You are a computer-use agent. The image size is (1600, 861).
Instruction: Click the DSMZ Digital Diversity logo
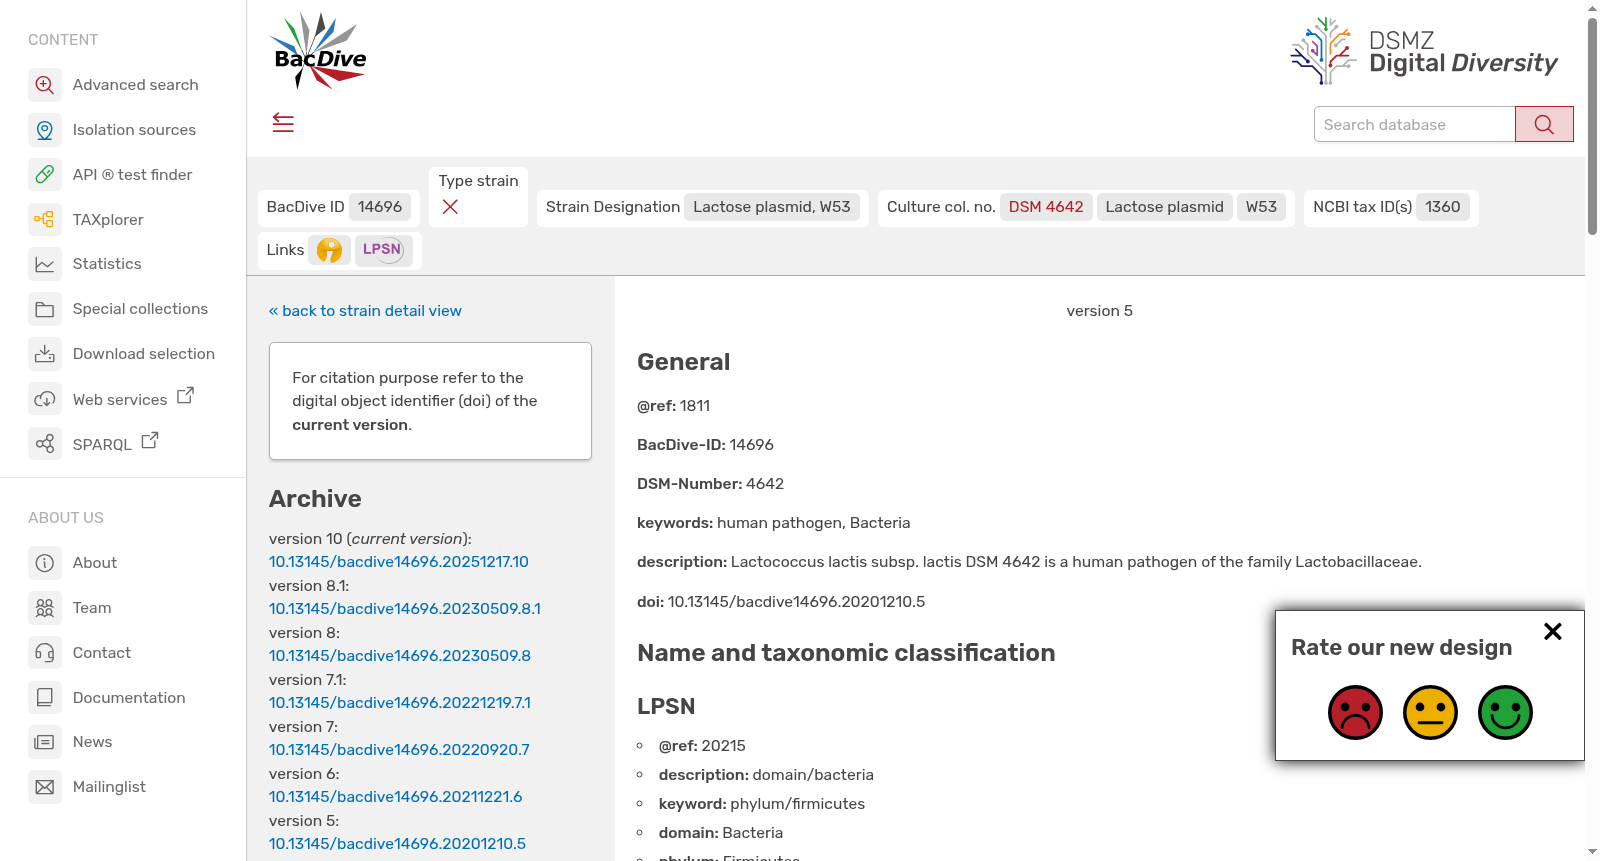coord(1424,51)
